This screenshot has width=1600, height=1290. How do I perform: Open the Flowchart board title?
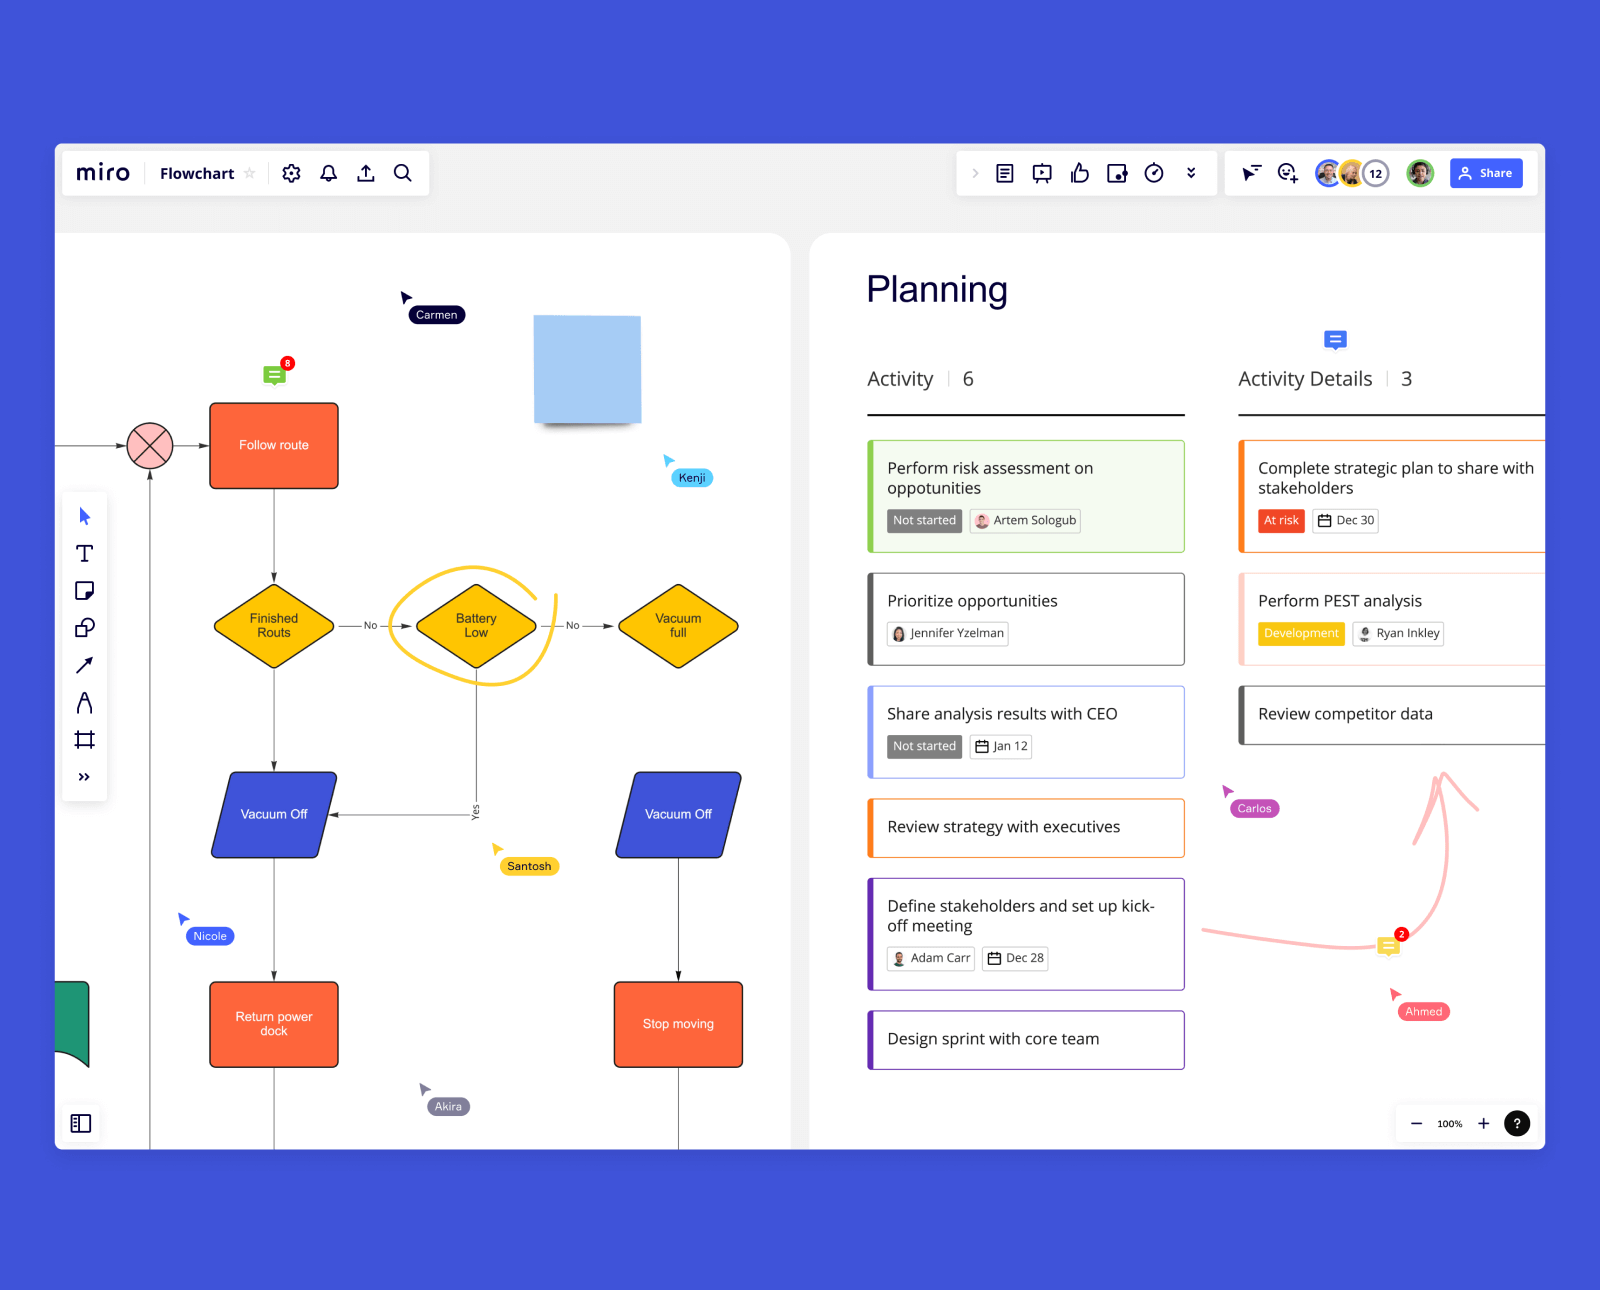tap(197, 173)
